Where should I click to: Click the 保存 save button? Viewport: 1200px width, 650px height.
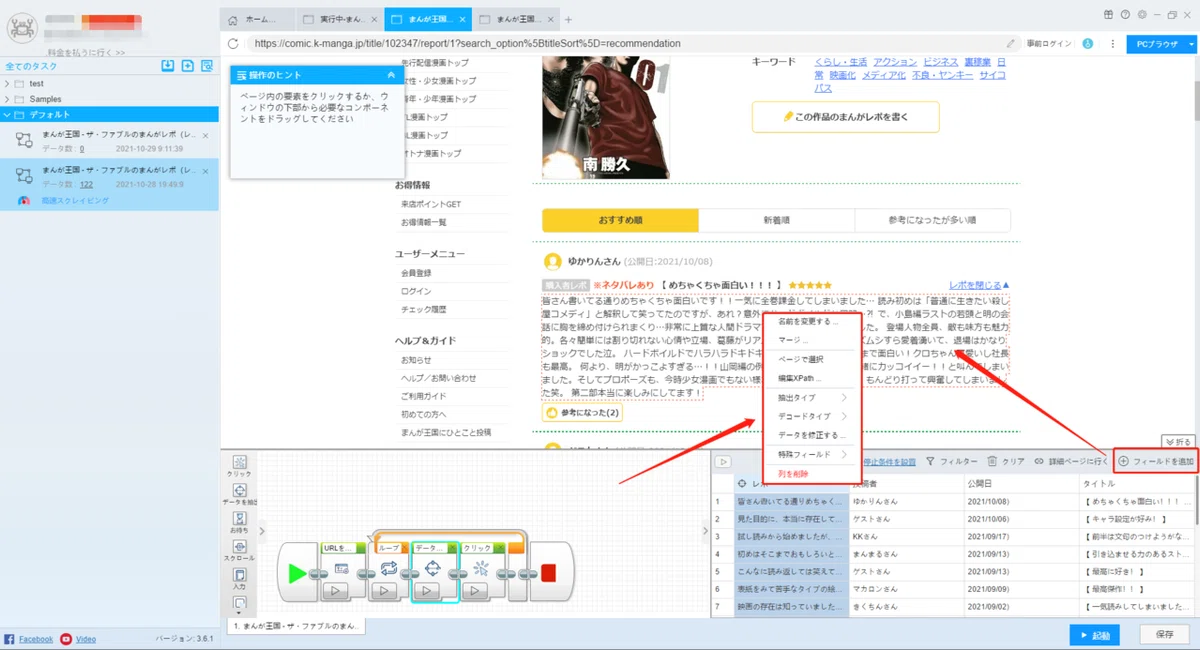[1164, 635]
